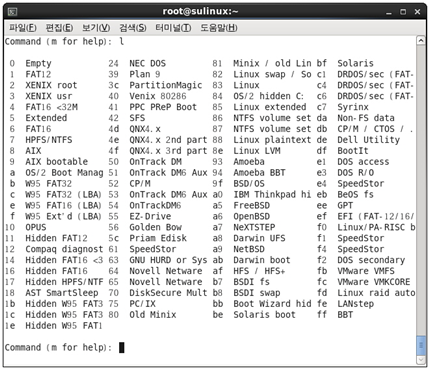The width and height of the screenshot is (429, 373).
Task: Click the 'OPUS' entry
Action: pyautogui.click(x=36, y=227)
